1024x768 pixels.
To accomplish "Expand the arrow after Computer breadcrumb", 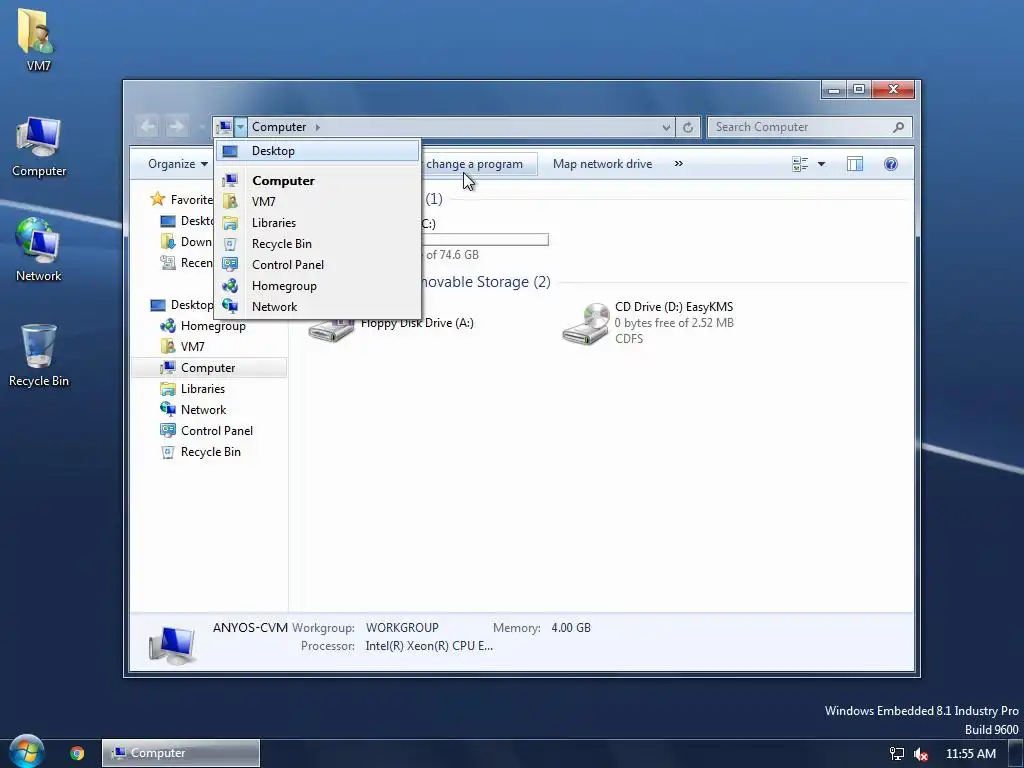I will (x=318, y=127).
